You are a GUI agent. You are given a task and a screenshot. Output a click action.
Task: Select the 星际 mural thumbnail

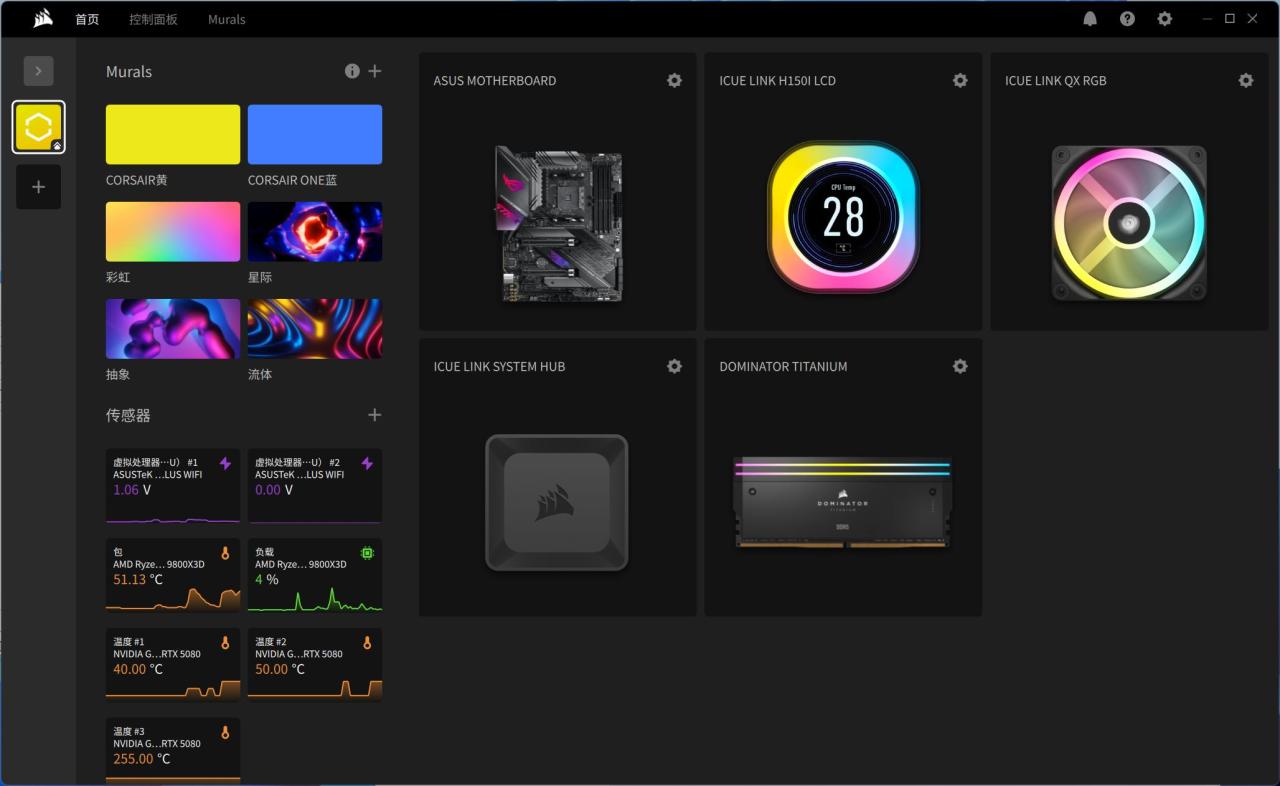tap(315, 232)
